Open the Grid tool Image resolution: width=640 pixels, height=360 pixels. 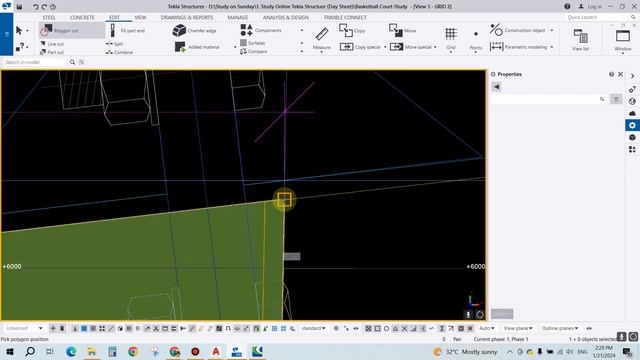[x=451, y=39]
